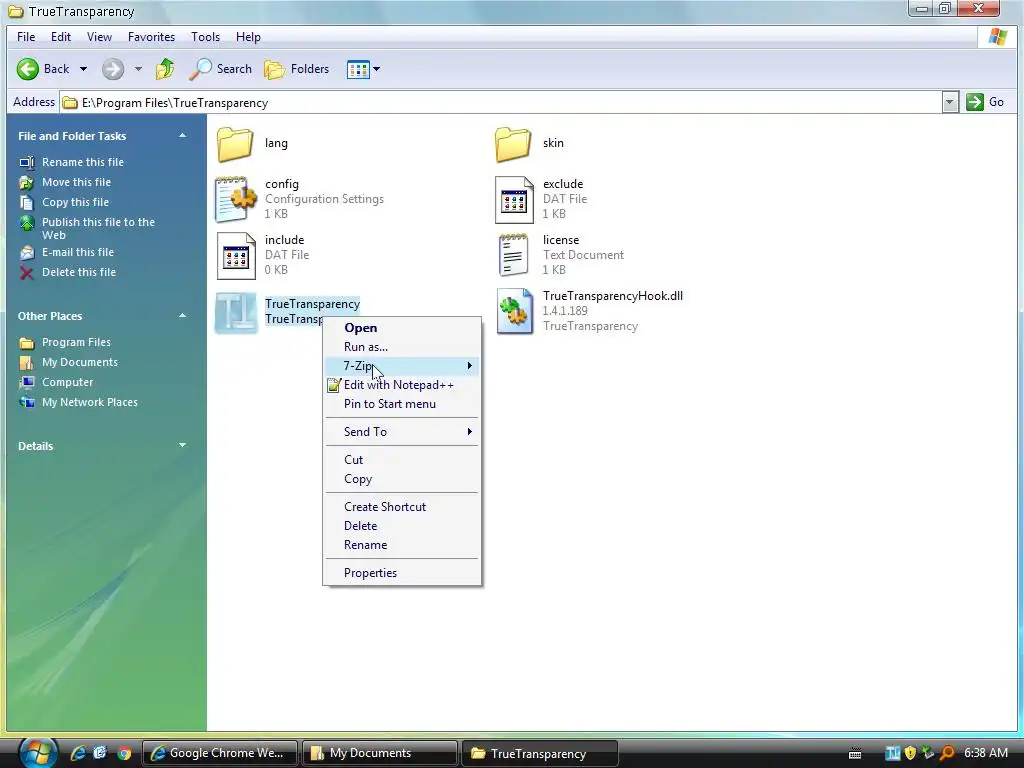Screen dimensions: 1024x768
Task: Expand the Address bar dropdown arrow
Action: 950,103
